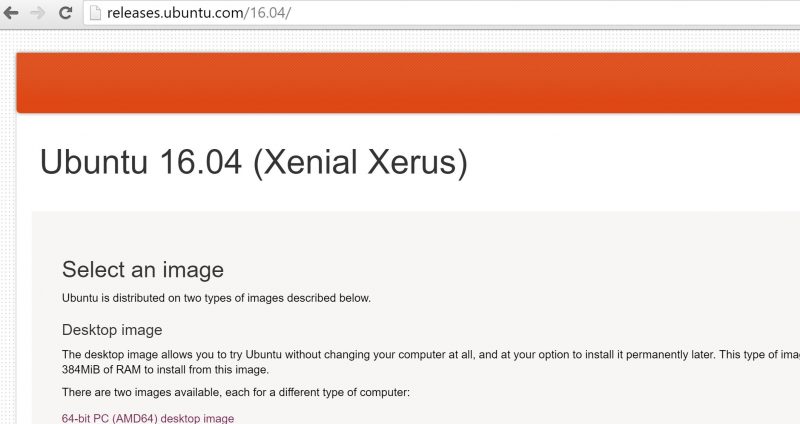The image size is (800, 424).
Task: Open the 64-bit PC (AMD64) desktop image link
Action: coord(148,418)
